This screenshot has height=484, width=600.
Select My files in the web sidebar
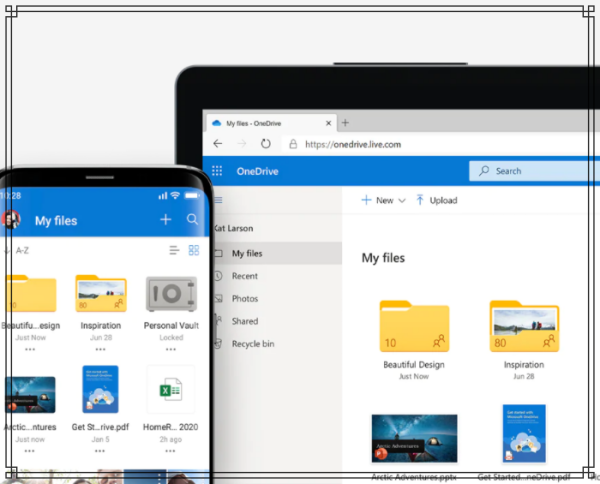click(277, 253)
